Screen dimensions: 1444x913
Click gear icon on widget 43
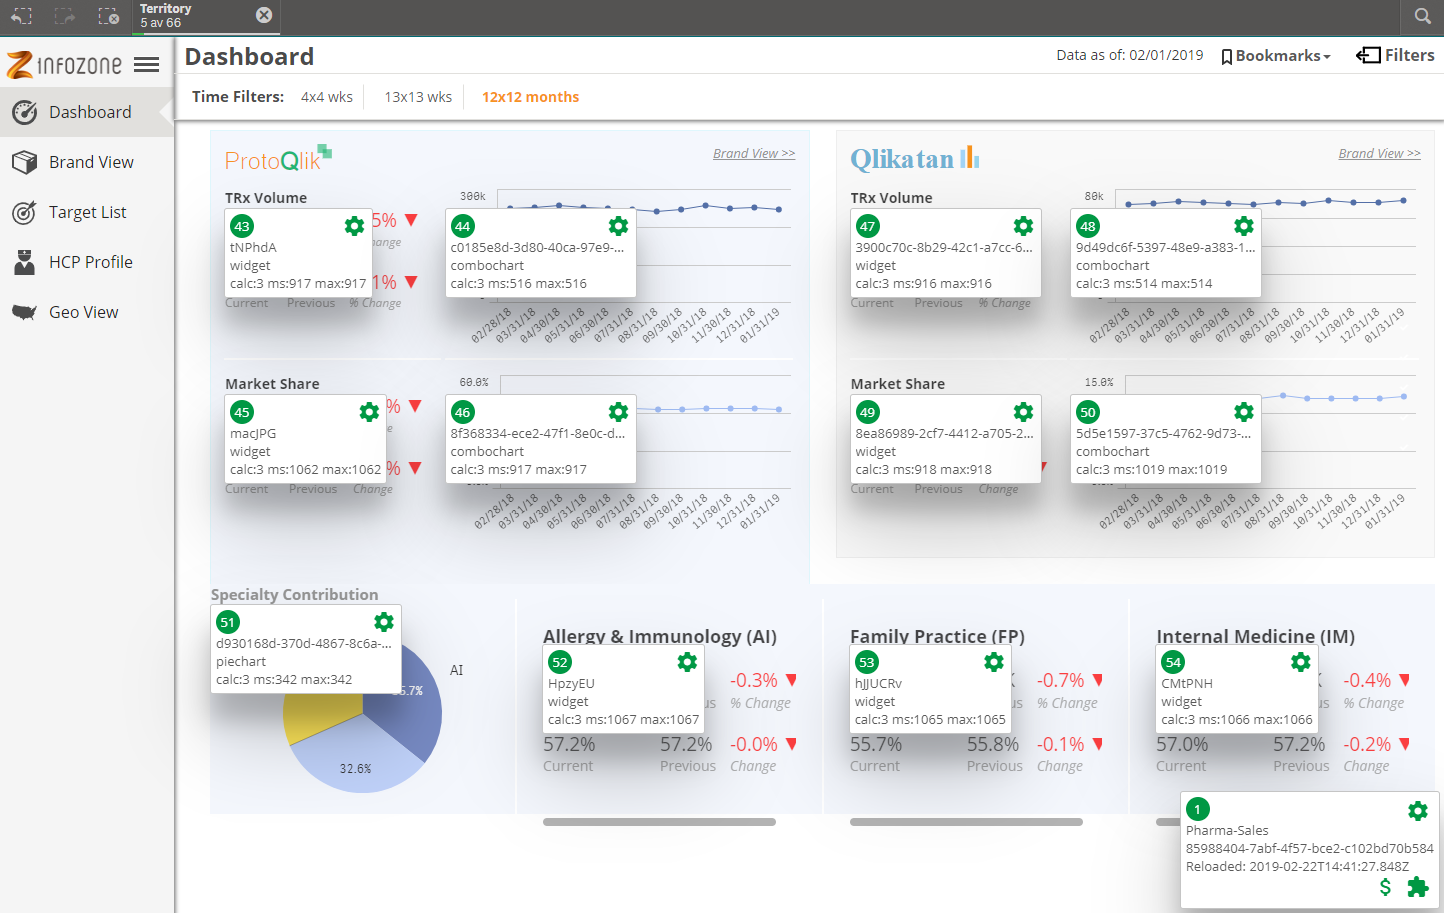(354, 226)
